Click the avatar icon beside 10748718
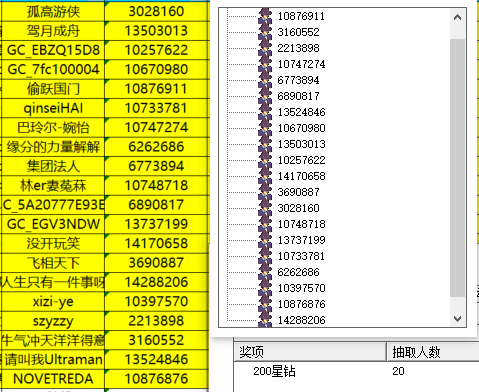 265,224
